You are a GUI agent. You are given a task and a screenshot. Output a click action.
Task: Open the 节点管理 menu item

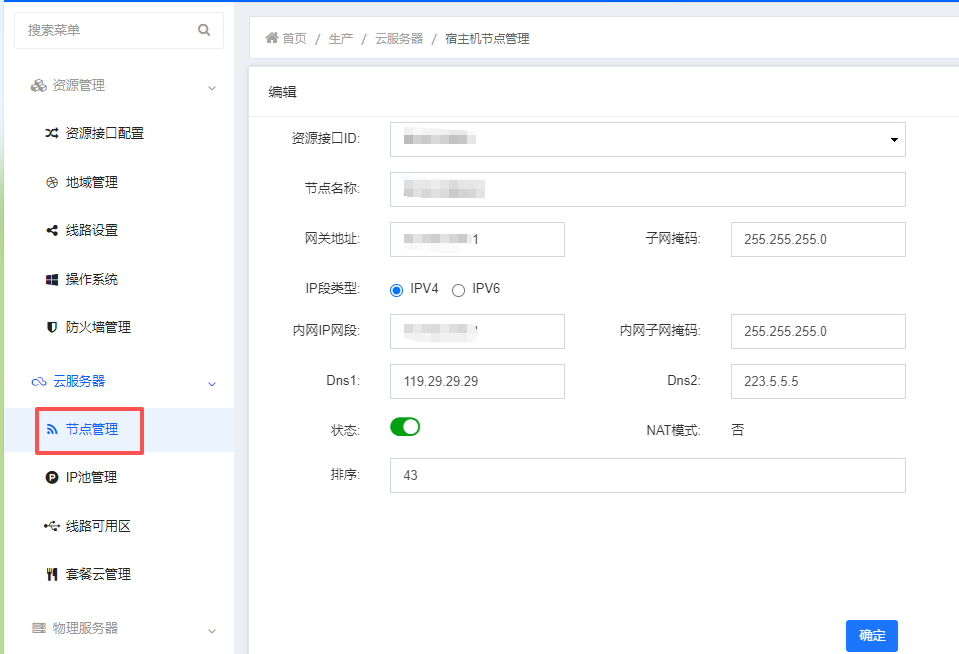[x=89, y=430]
